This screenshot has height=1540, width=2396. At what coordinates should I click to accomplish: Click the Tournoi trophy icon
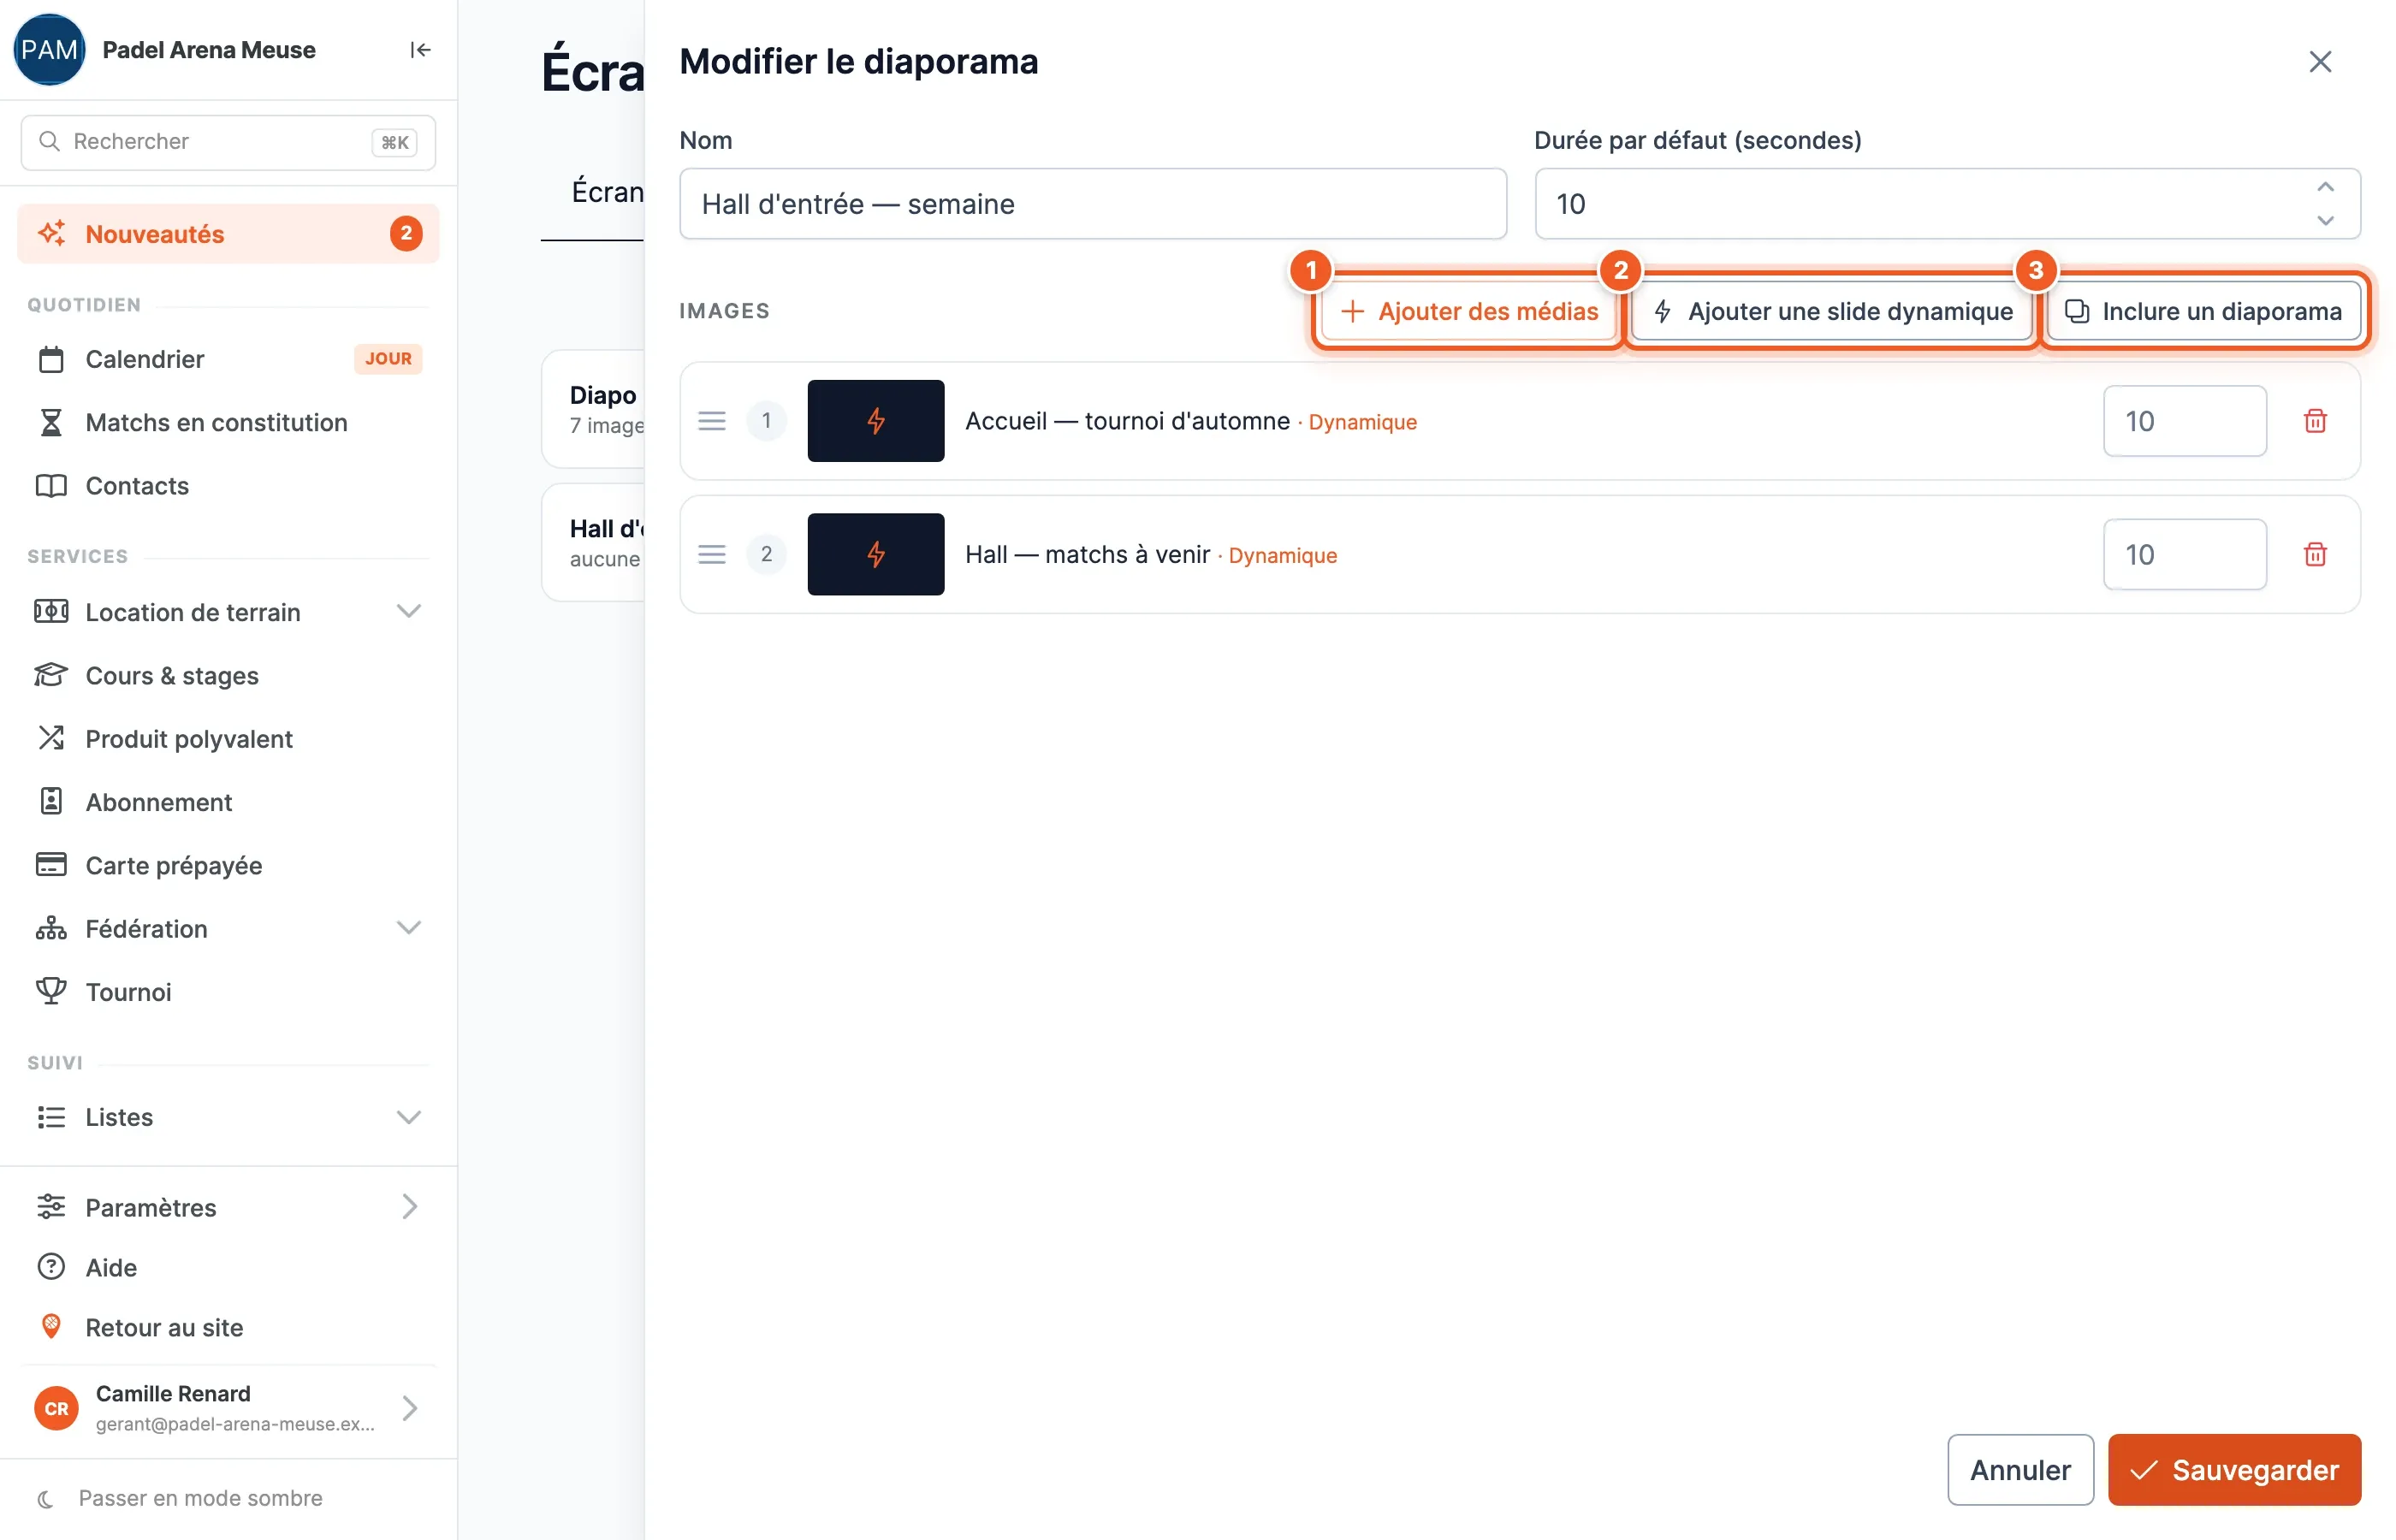pos(51,992)
